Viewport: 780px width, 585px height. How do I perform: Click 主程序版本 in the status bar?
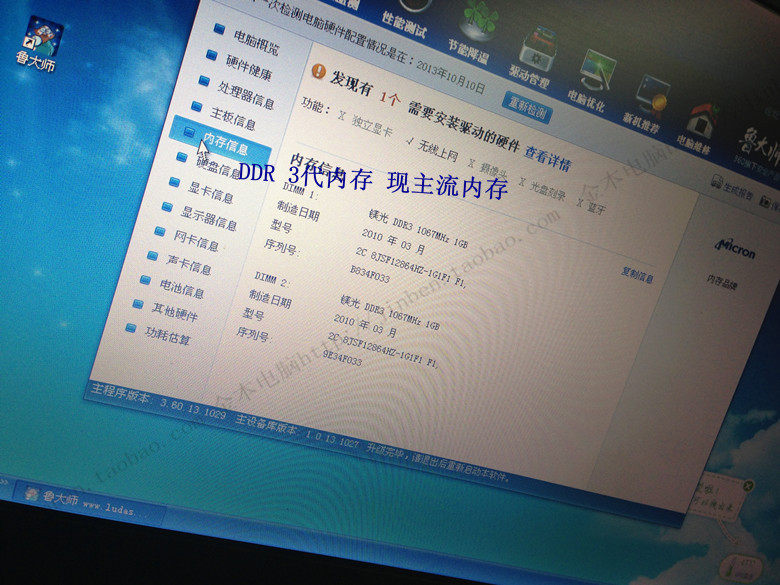click(120, 393)
